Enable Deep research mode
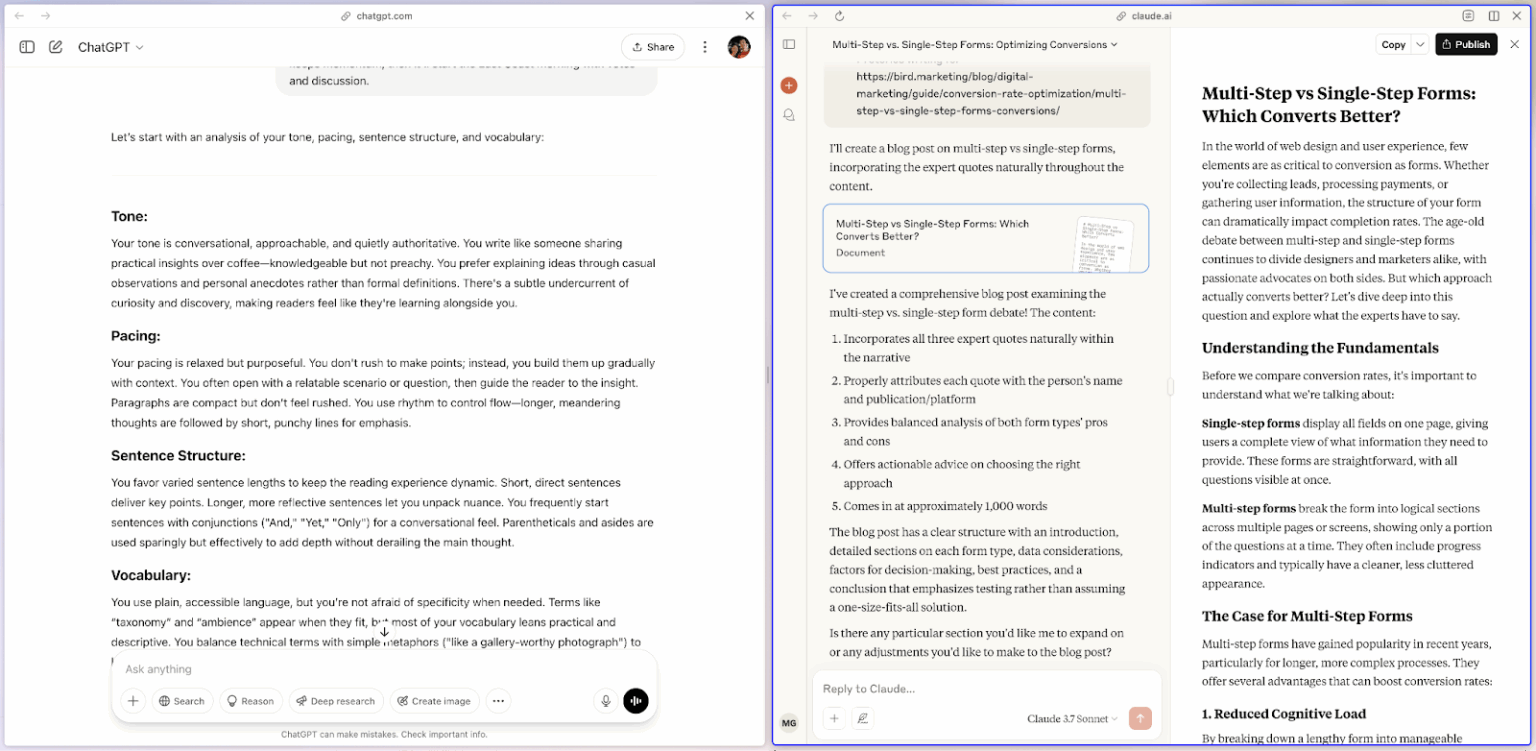Viewport: 1536px width, 751px height. pyautogui.click(x=335, y=701)
